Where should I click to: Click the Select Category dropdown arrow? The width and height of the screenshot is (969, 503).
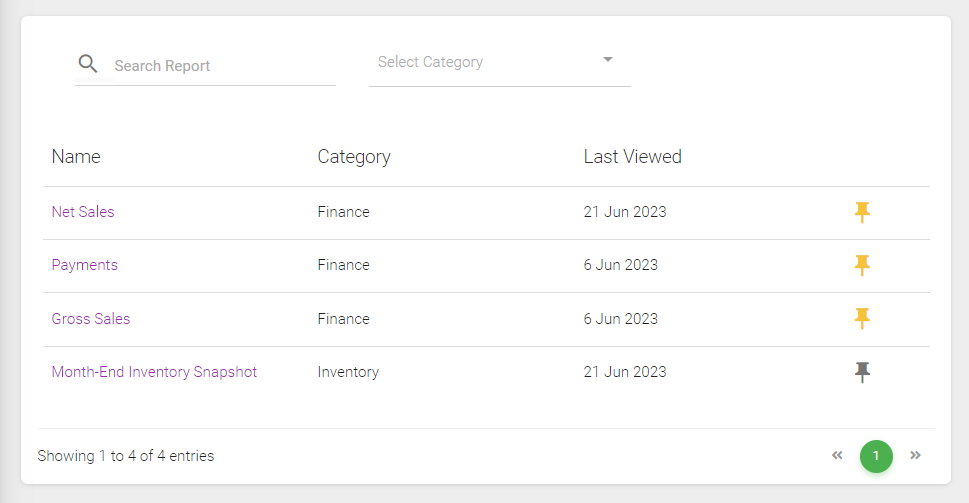pyautogui.click(x=607, y=60)
